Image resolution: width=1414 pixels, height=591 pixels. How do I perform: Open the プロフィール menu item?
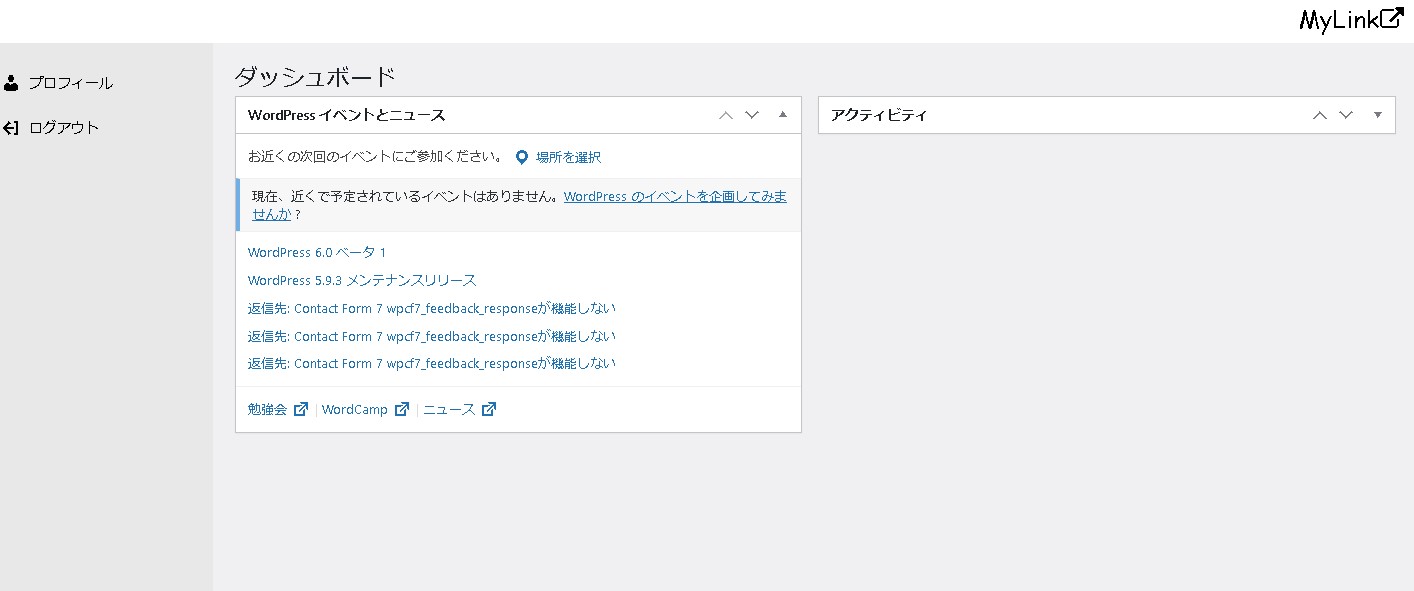[x=70, y=83]
